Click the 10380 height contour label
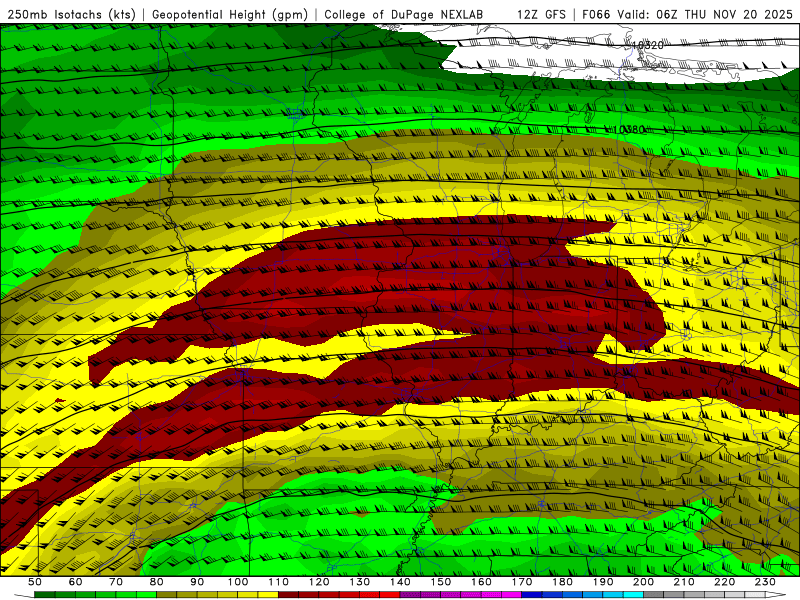This screenshot has width=800, height=600. (629, 130)
